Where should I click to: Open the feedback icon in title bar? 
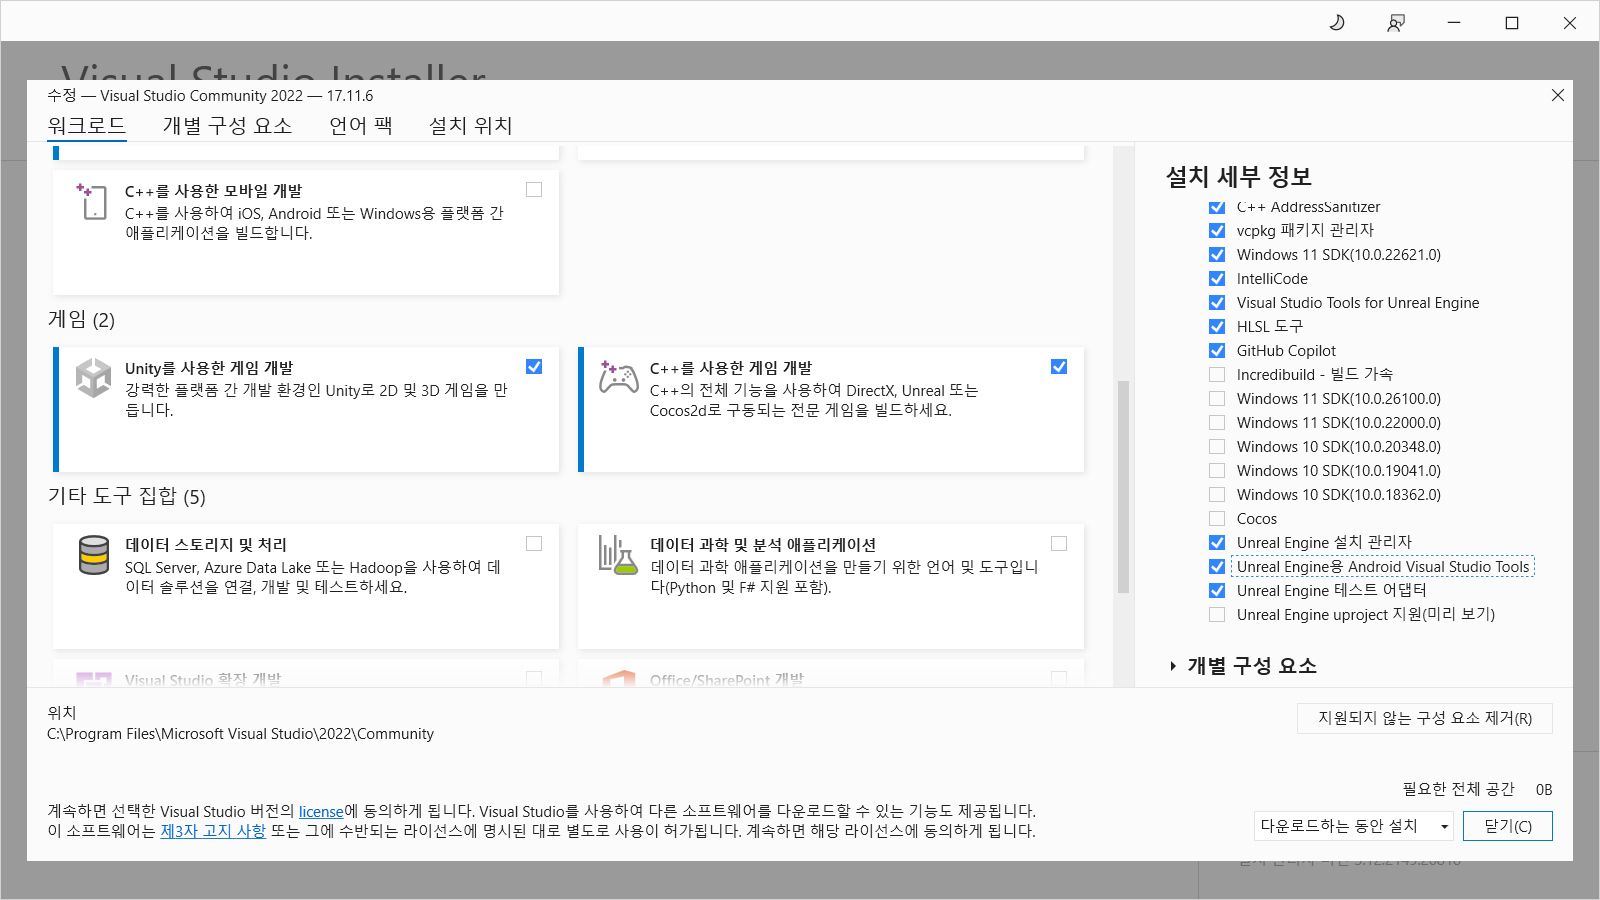tap(1396, 22)
